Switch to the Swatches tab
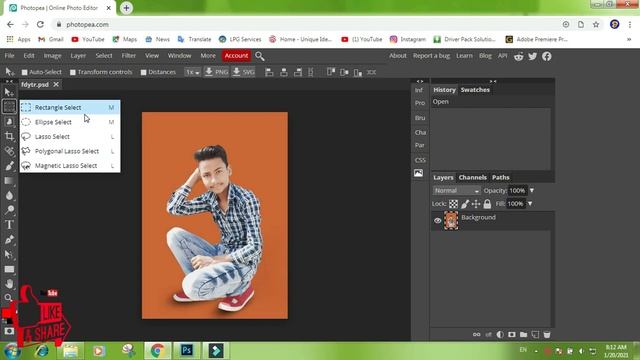Image resolution: width=640 pixels, height=360 pixels. 475,90
